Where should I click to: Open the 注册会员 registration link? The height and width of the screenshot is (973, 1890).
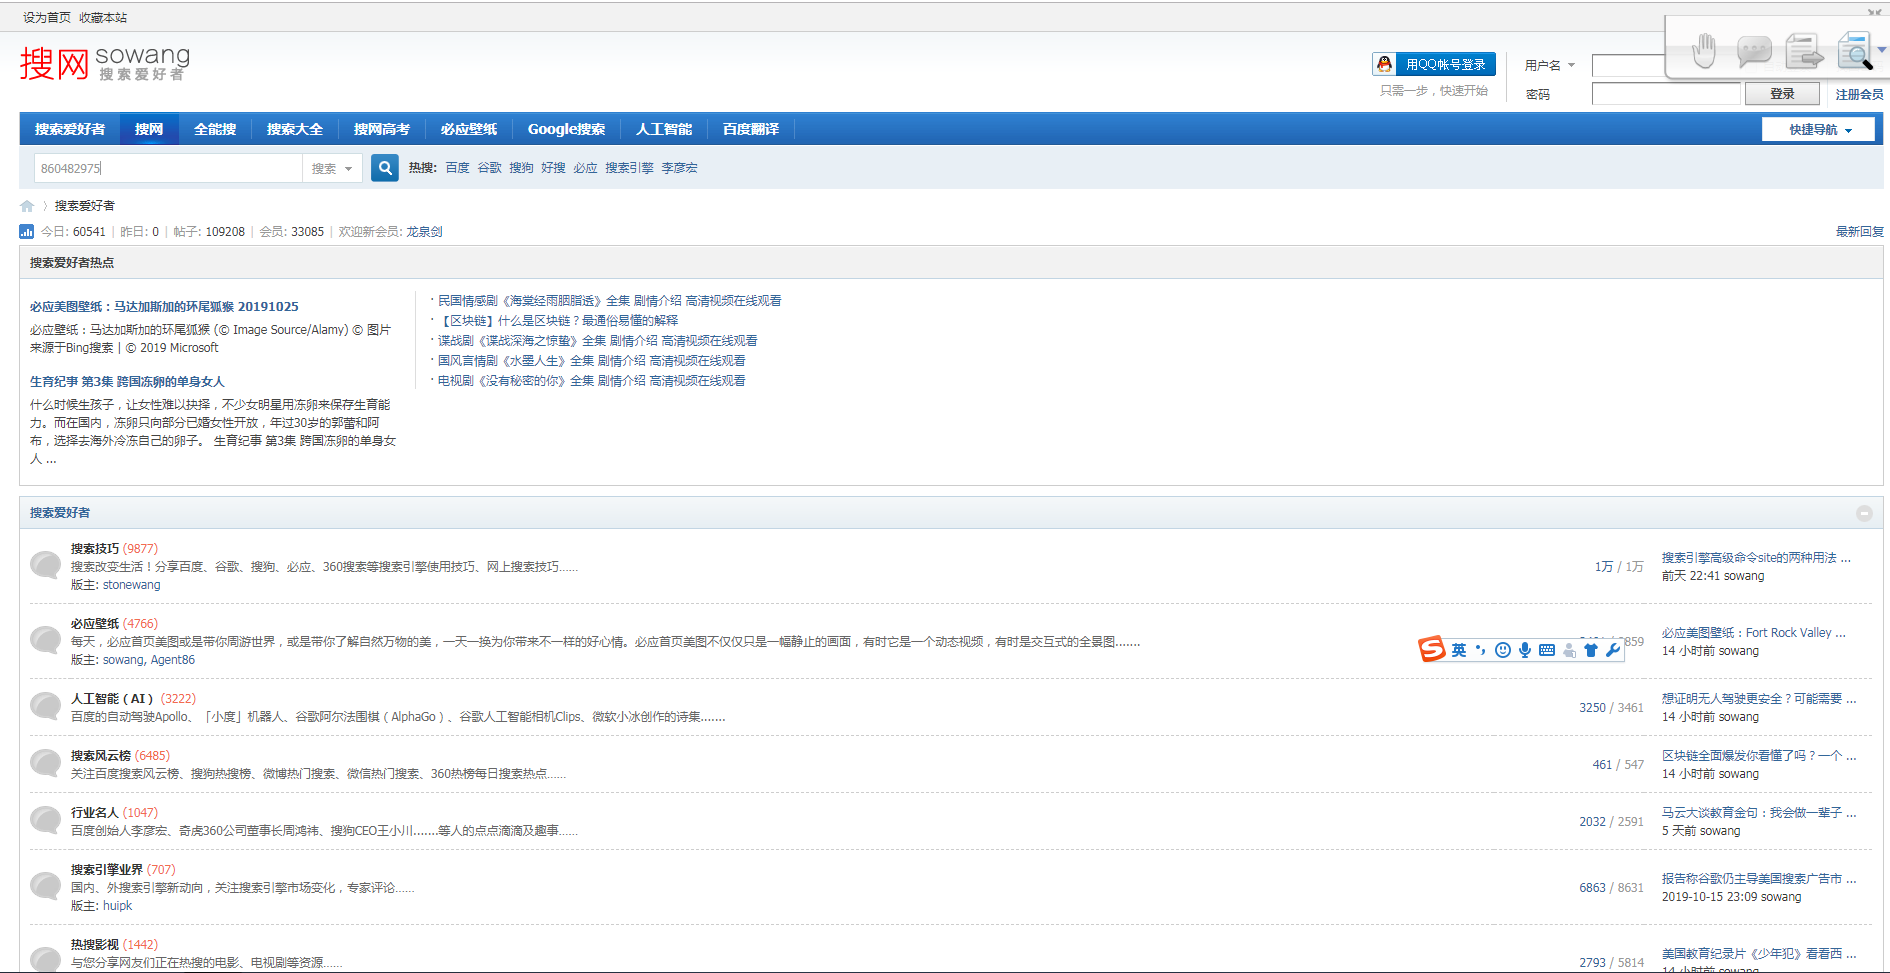pos(1859,94)
